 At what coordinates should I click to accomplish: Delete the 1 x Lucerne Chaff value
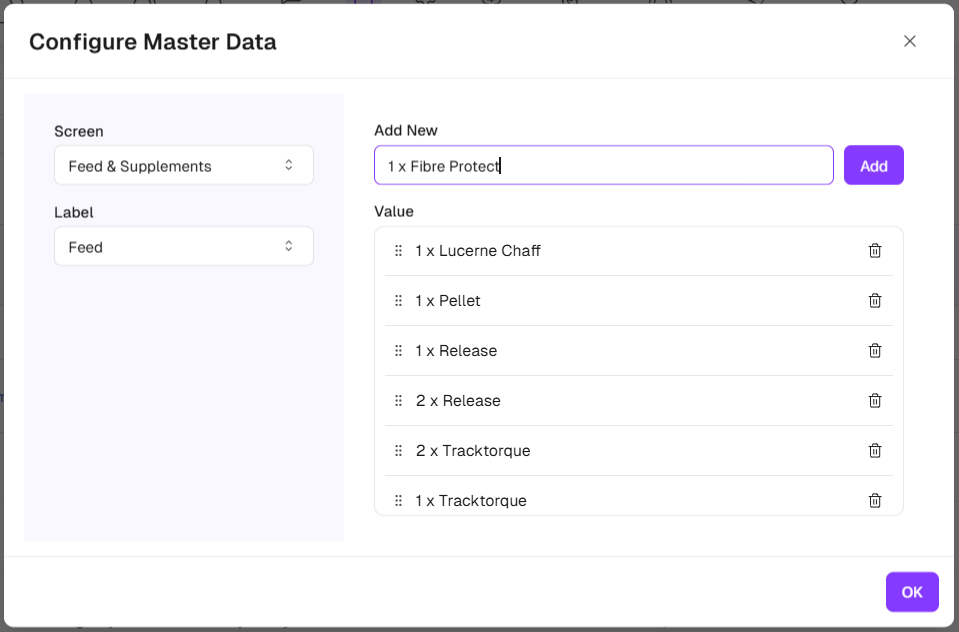tap(874, 251)
